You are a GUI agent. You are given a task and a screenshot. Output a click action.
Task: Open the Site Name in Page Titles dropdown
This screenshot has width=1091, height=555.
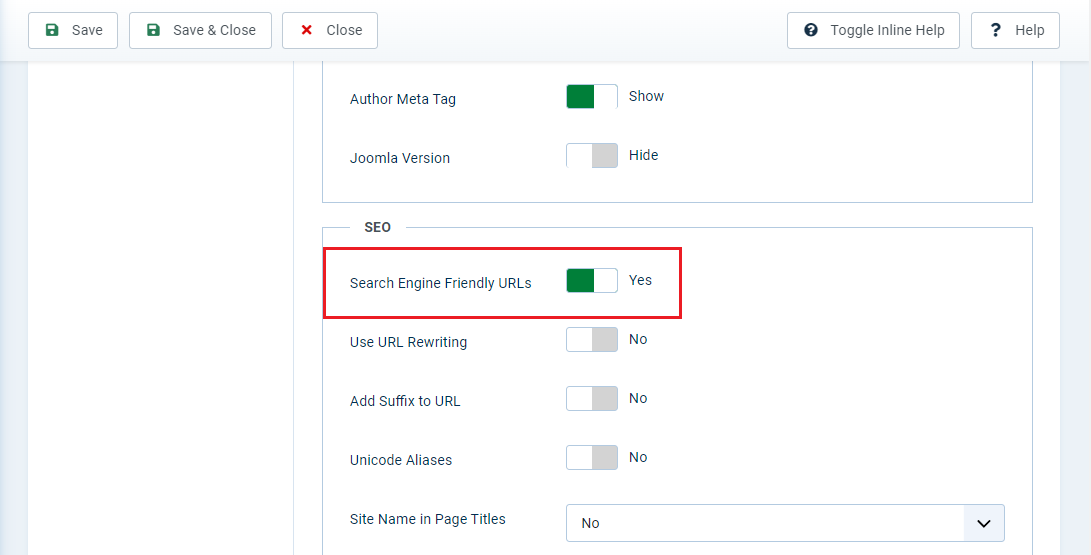pyautogui.click(x=785, y=523)
